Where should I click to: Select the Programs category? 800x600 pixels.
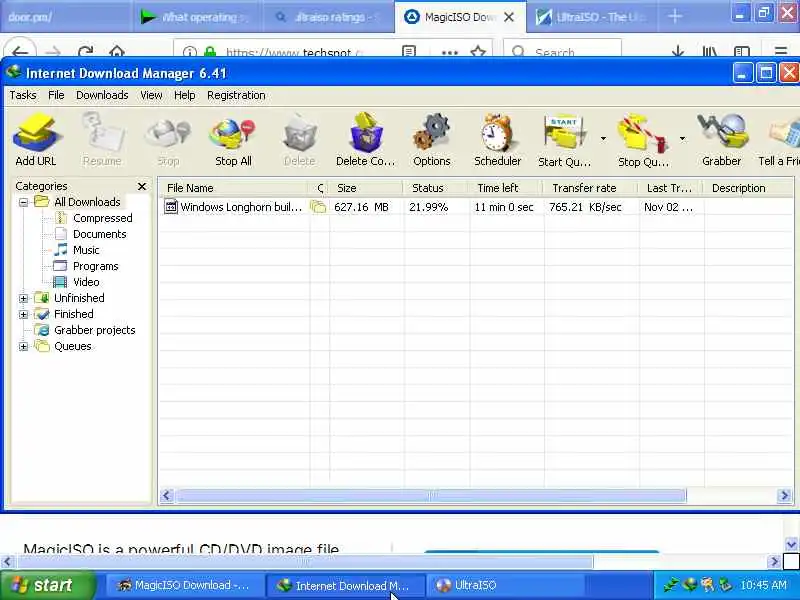[95, 266]
